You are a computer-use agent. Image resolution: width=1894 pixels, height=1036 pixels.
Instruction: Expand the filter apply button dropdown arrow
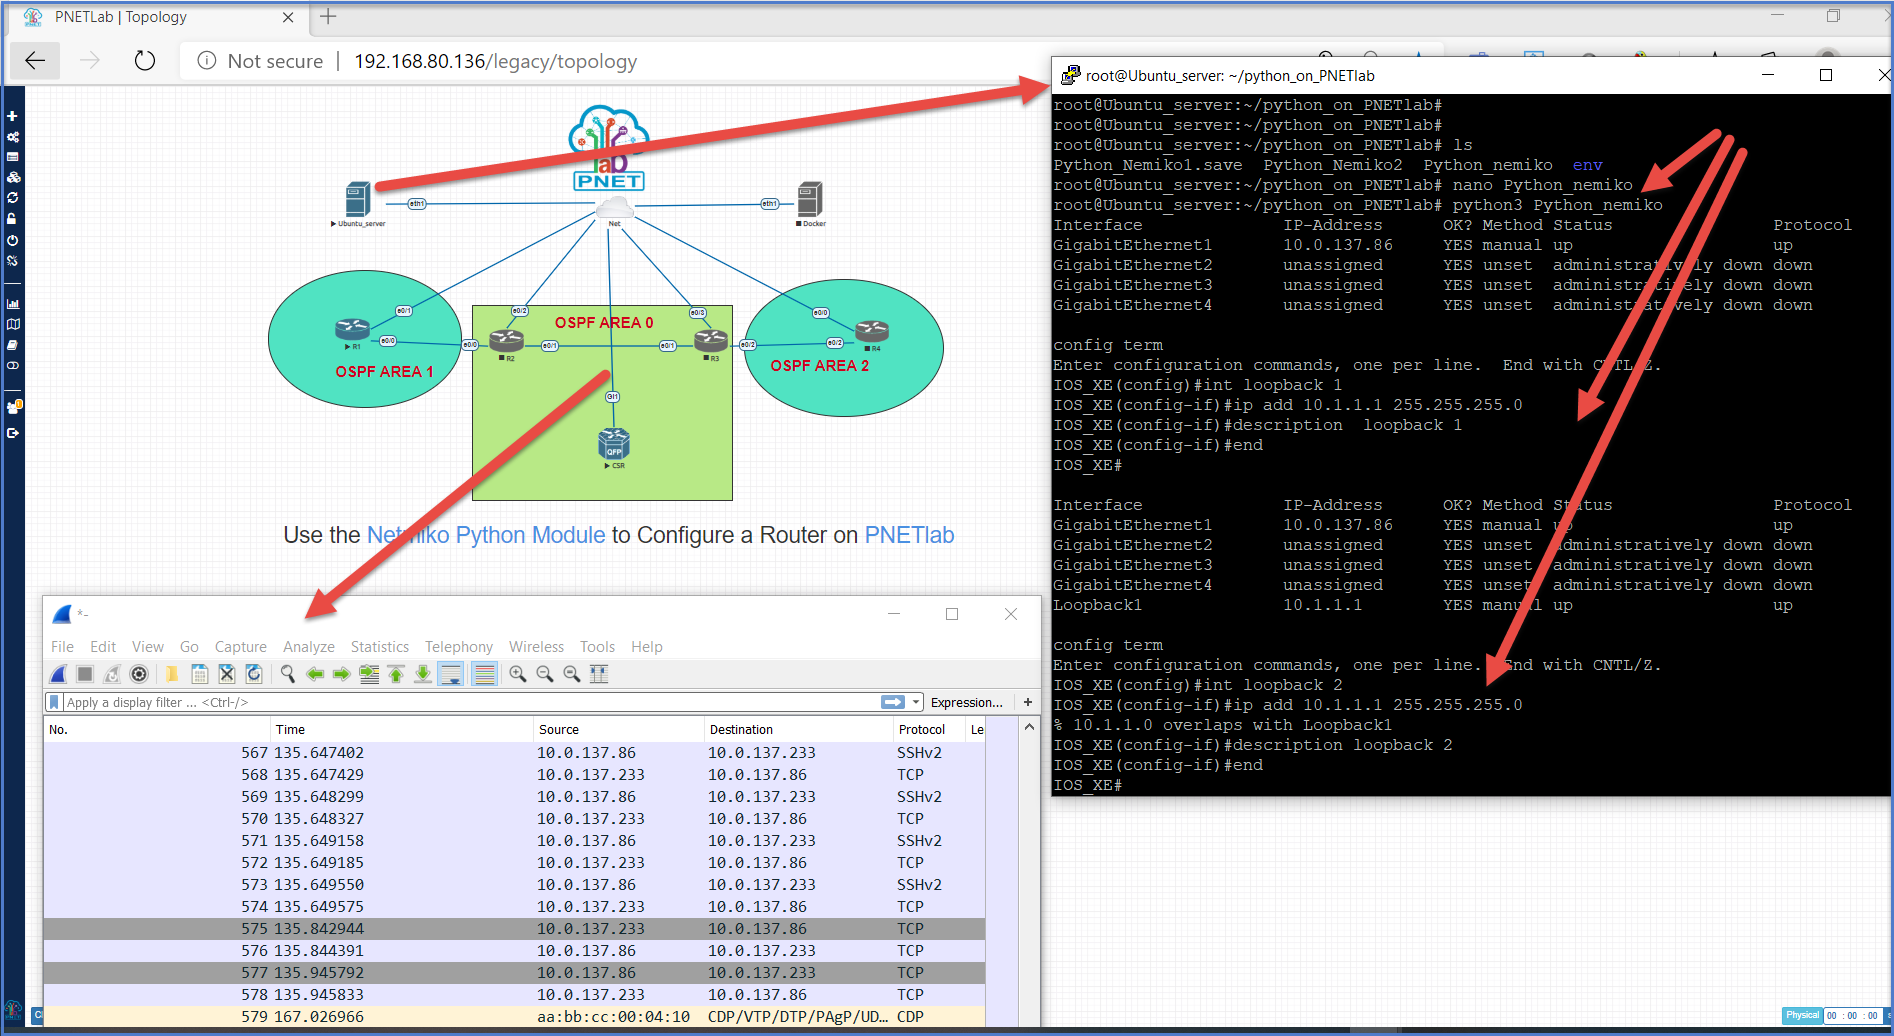pos(916,702)
